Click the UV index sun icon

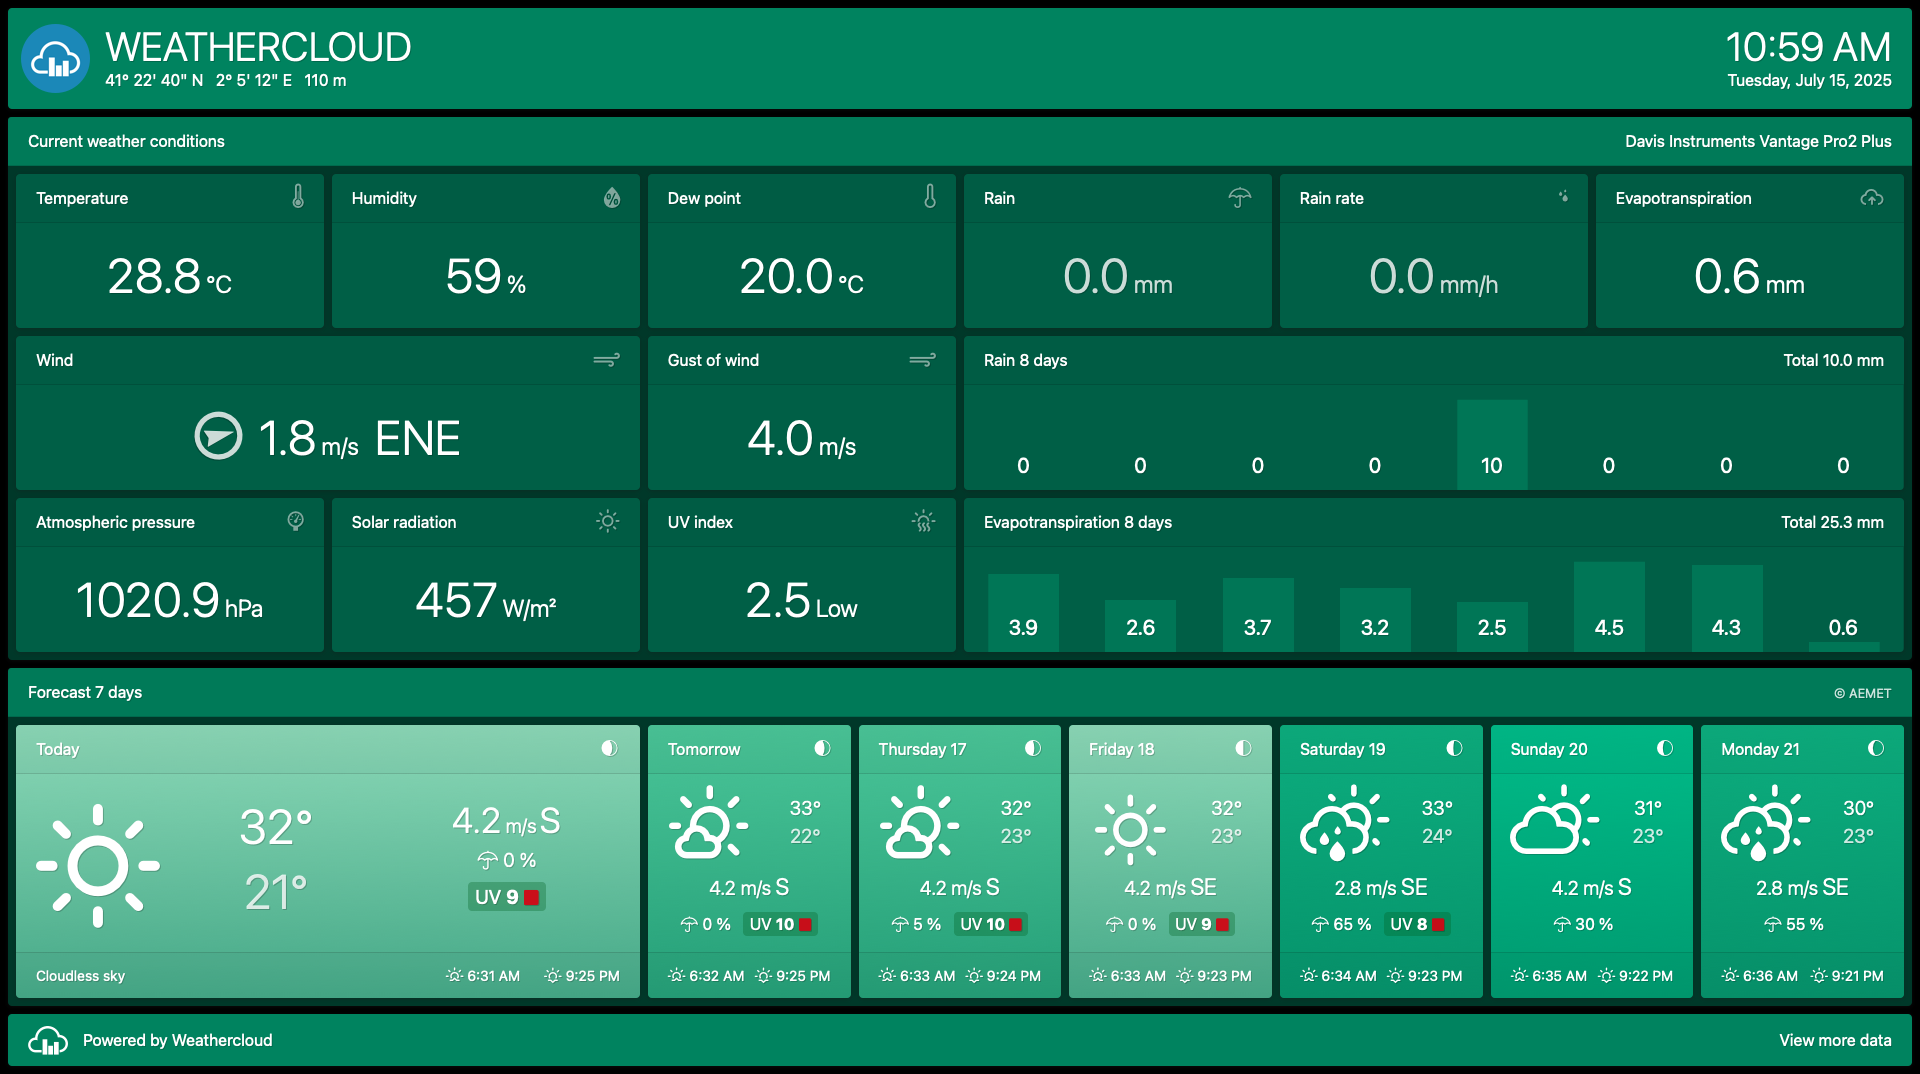924,521
